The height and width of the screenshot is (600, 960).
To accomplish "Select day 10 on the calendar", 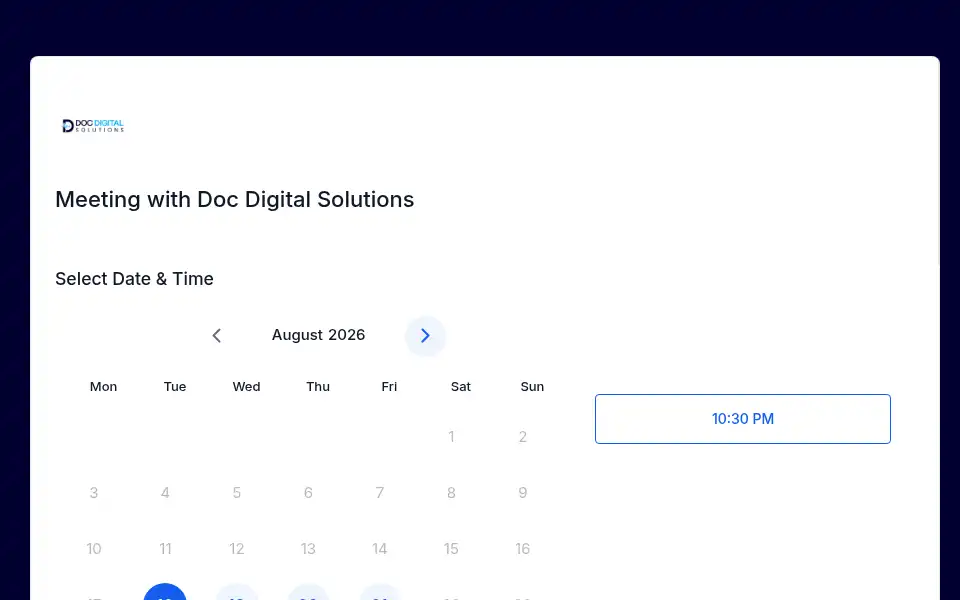I will 94,549.
